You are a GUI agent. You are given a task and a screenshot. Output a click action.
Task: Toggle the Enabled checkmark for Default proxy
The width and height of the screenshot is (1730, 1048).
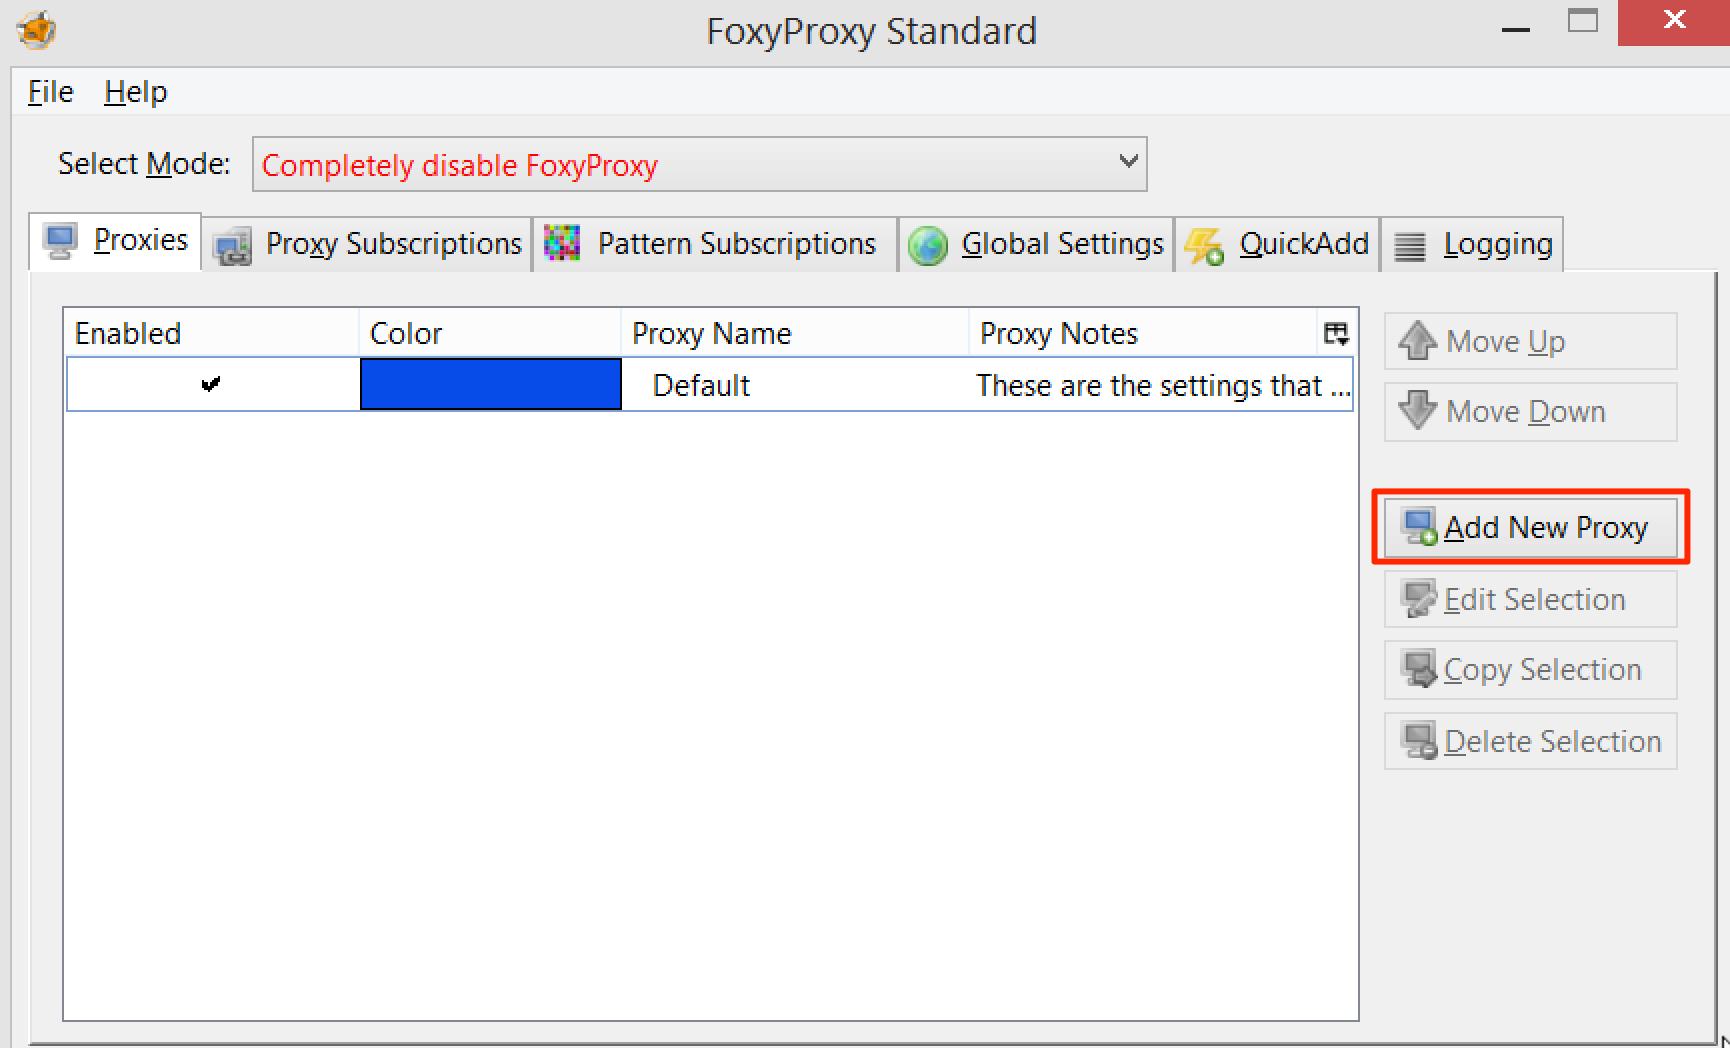pyautogui.click(x=210, y=384)
